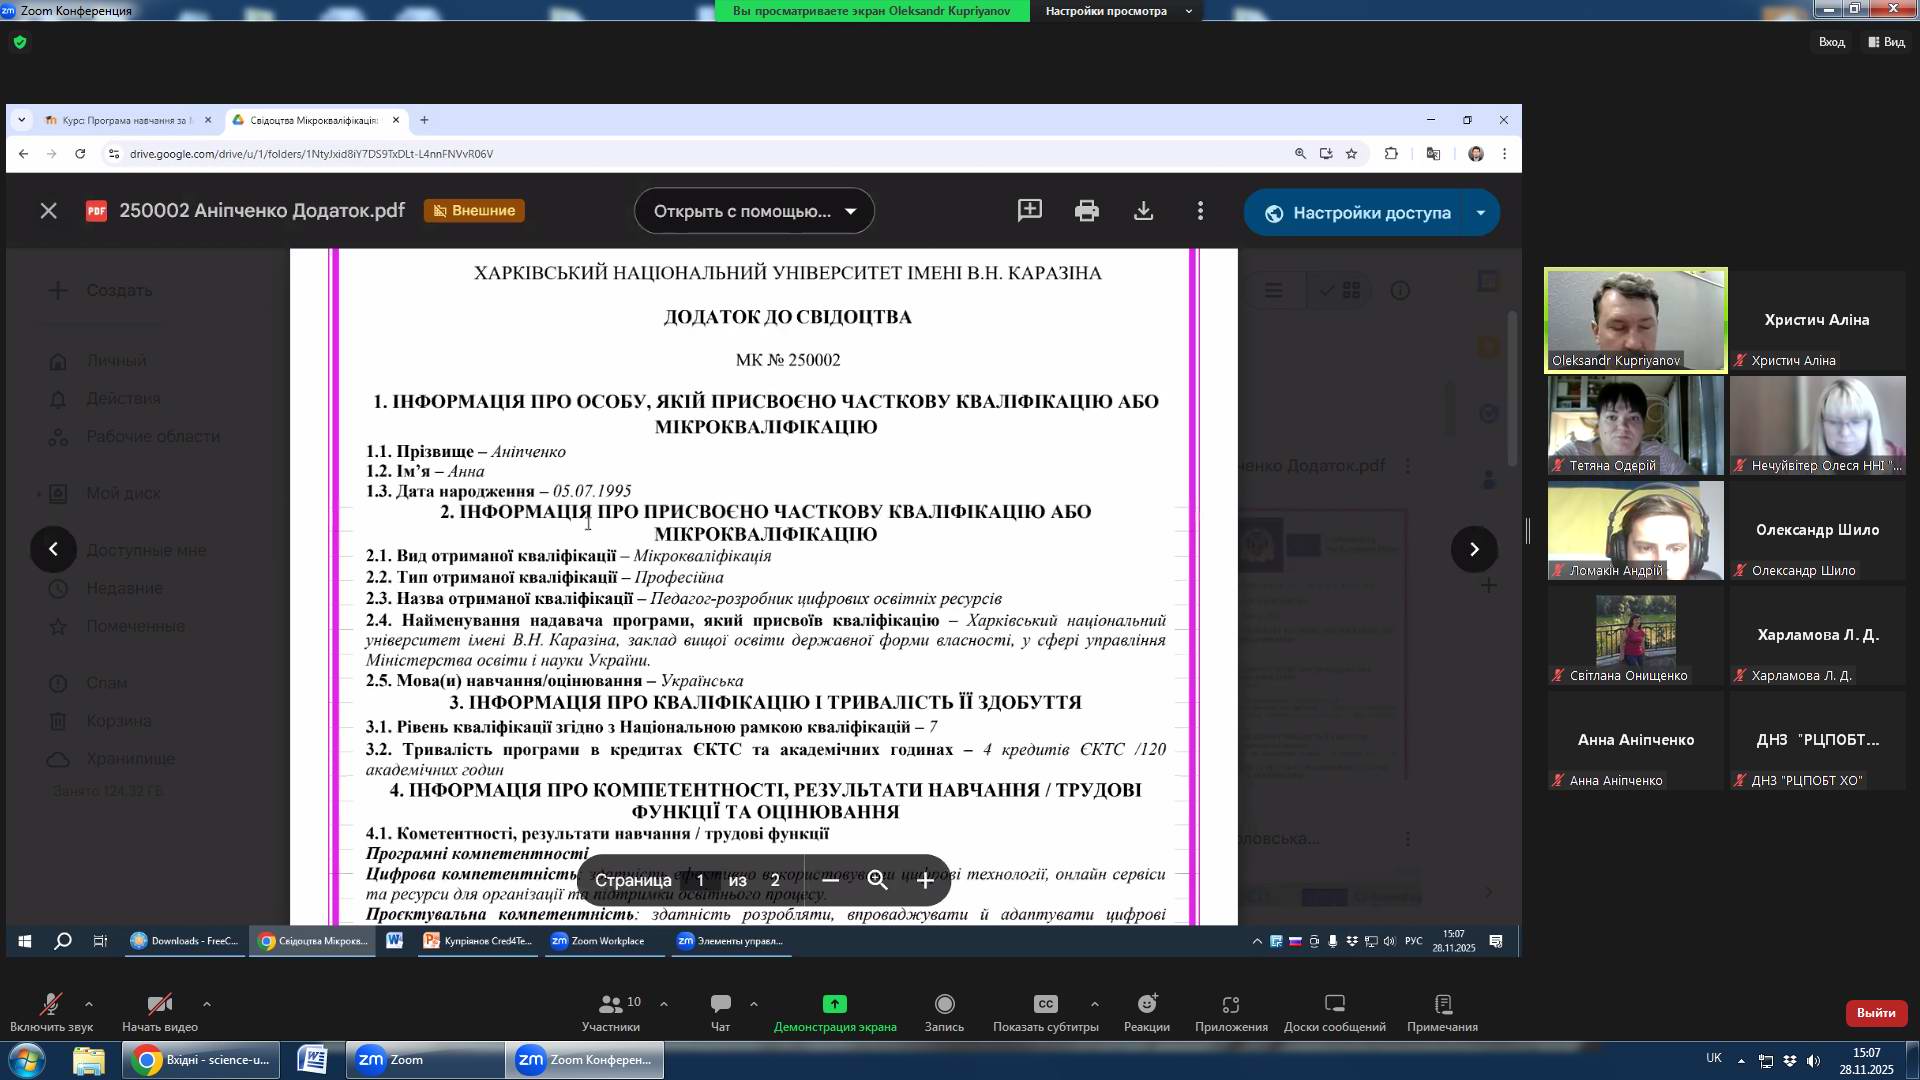Click the Record meeting icon
Image resolution: width=1920 pixels, height=1080 pixels.
pyautogui.click(x=944, y=1005)
